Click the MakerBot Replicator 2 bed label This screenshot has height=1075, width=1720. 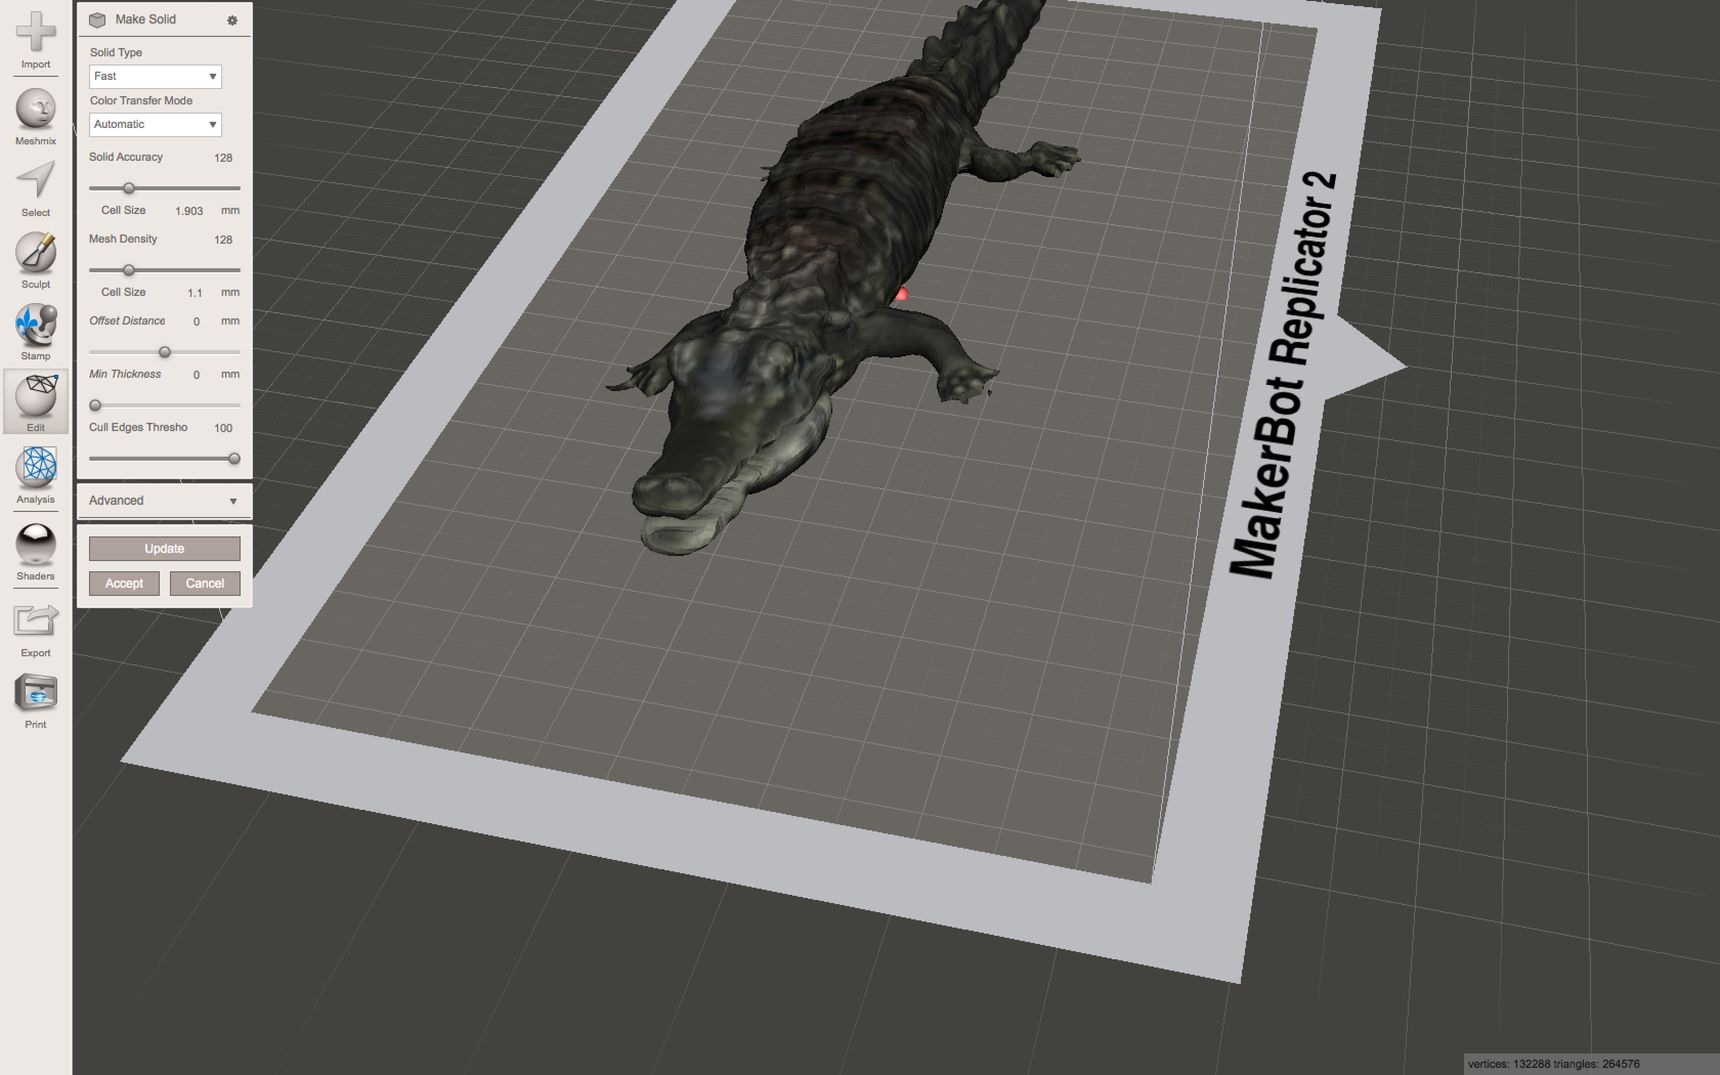pos(1282,375)
